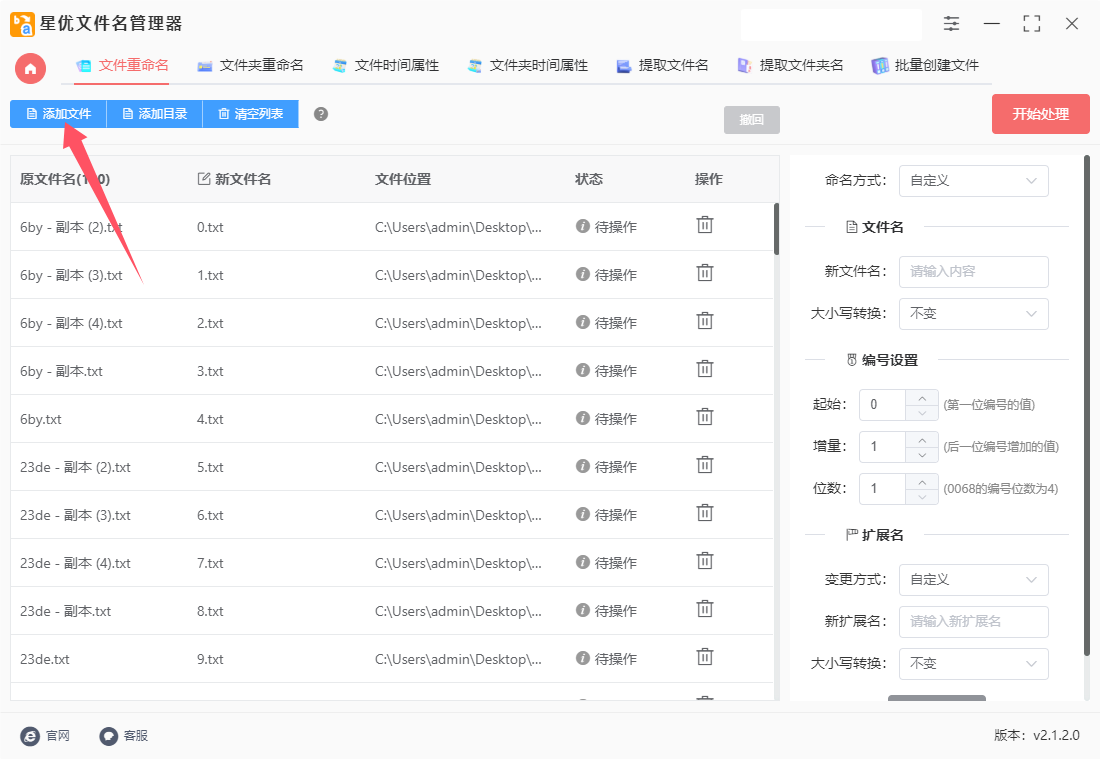Click the 状态 column header

click(589, 180)
